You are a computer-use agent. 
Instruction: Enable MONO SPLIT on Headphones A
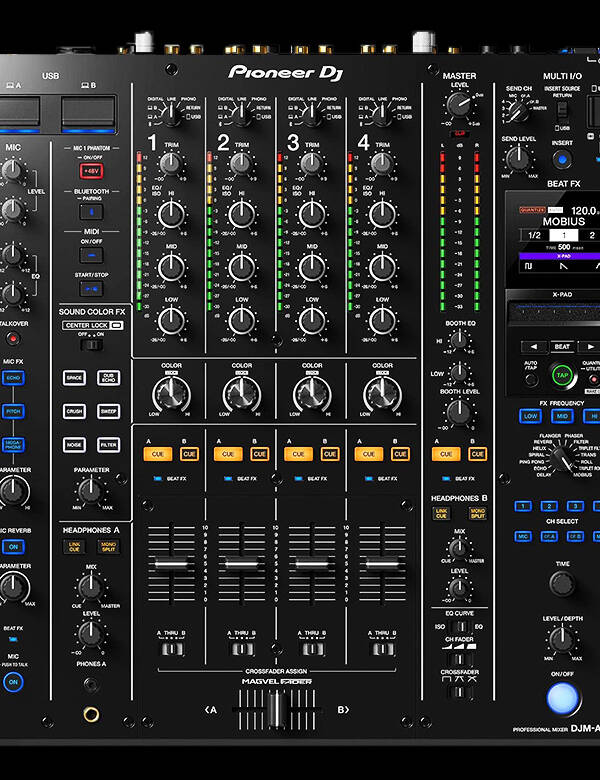click(x=108, y=547)
